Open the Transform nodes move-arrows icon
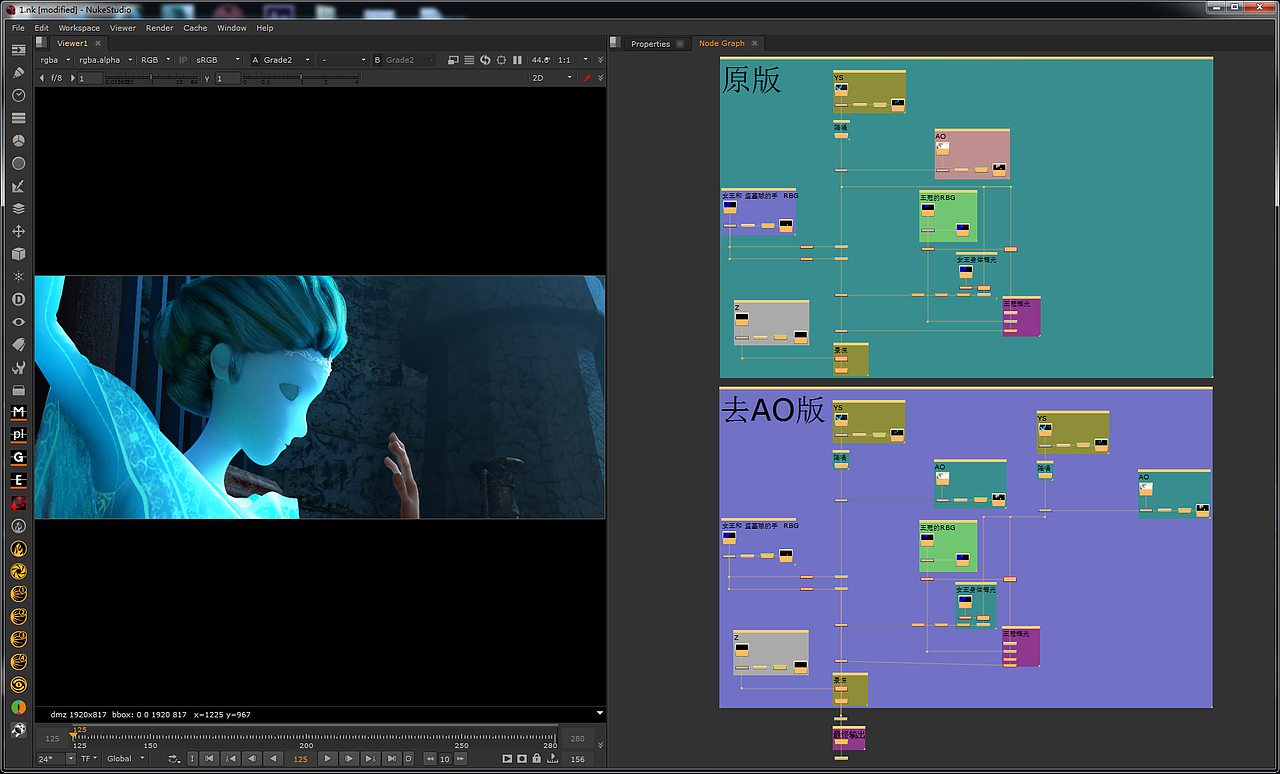Image resolution: width=1280 pixels, height=774 pixels. (x=18, y=231)
